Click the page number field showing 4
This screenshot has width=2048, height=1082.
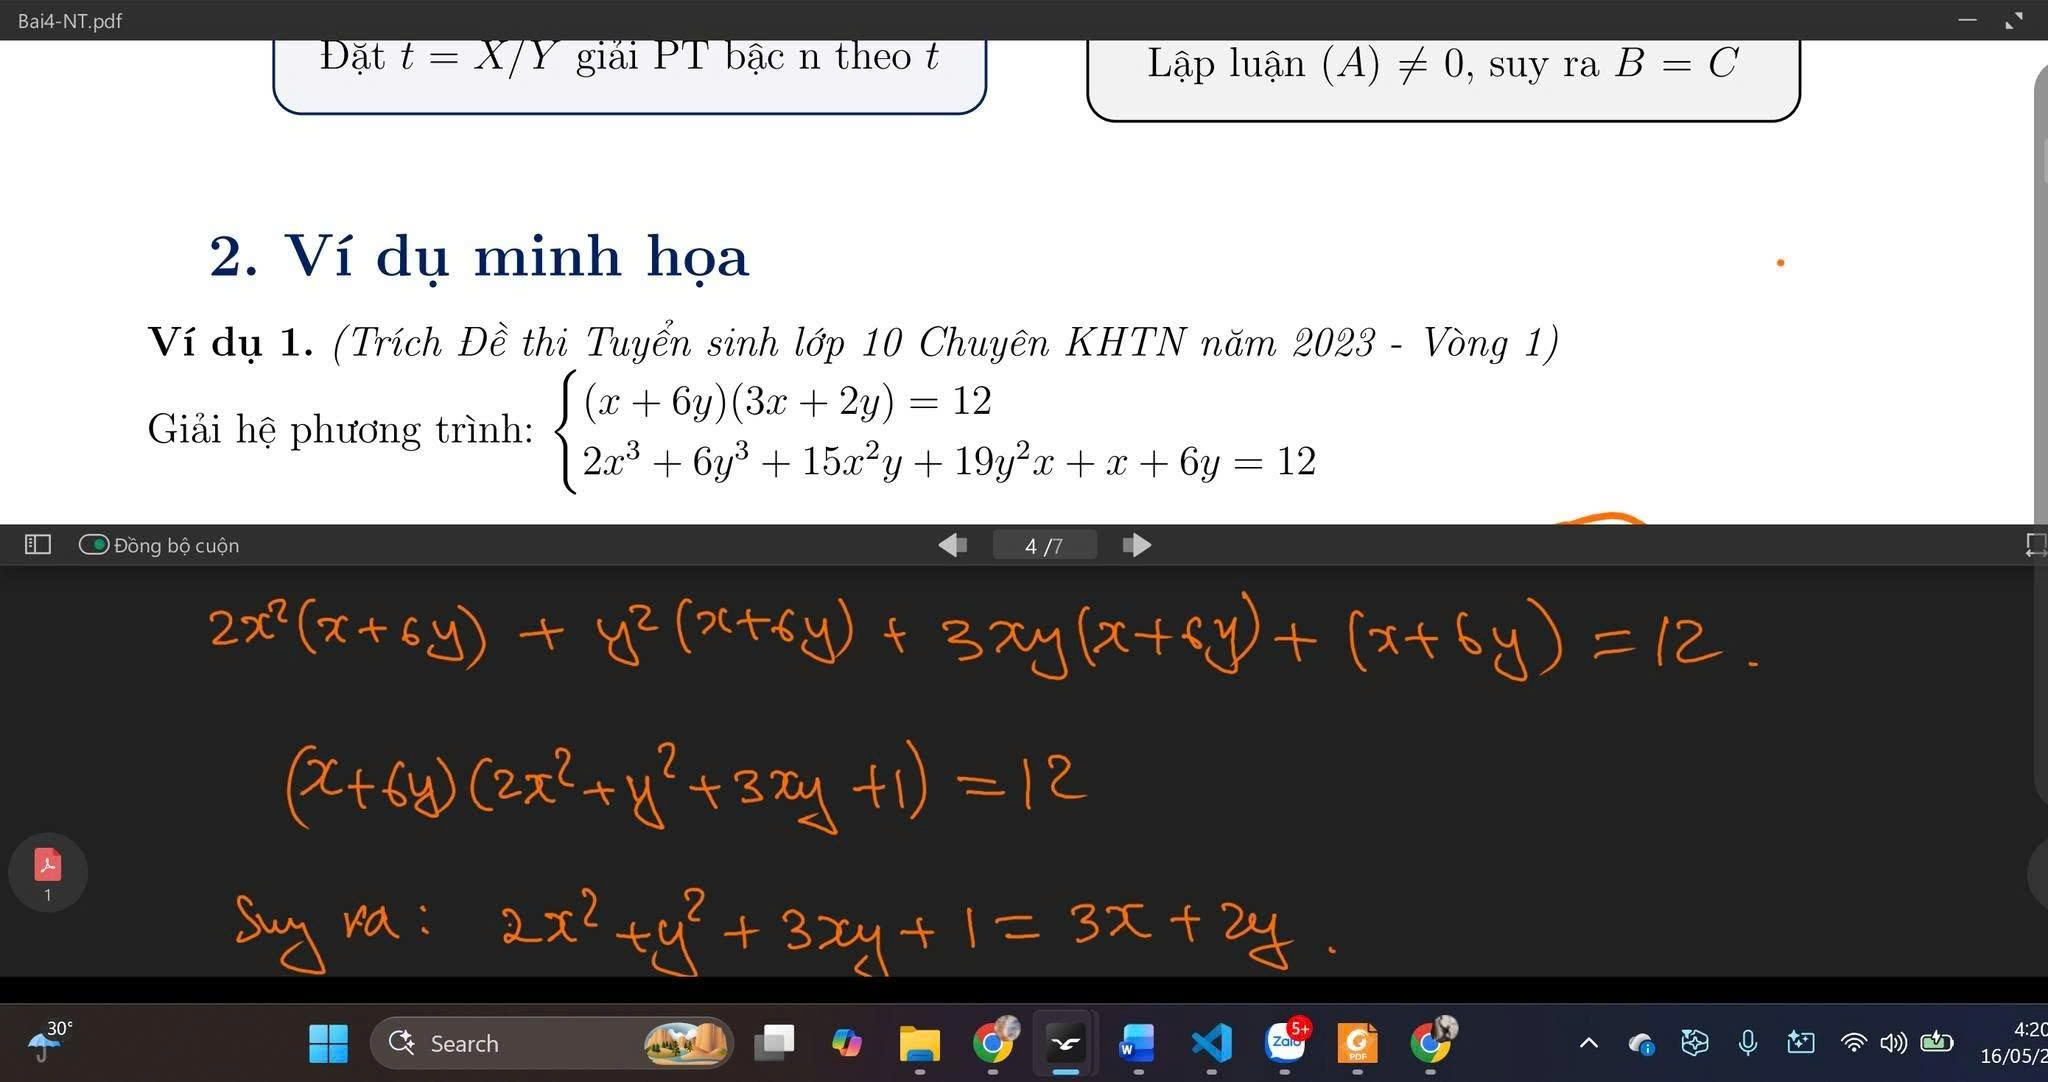(1044, 545)
